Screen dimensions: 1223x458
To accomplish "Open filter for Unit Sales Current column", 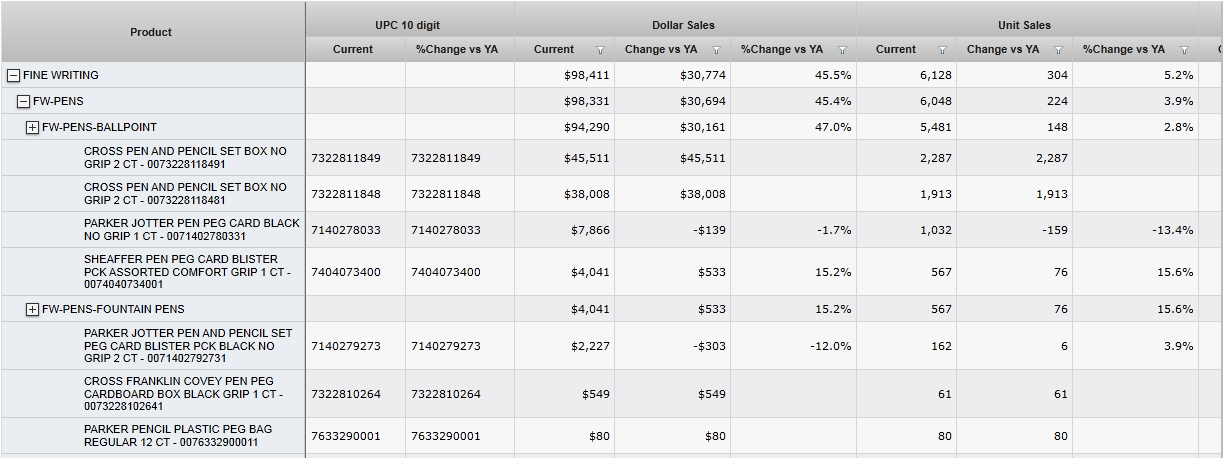I will (942, 50).
